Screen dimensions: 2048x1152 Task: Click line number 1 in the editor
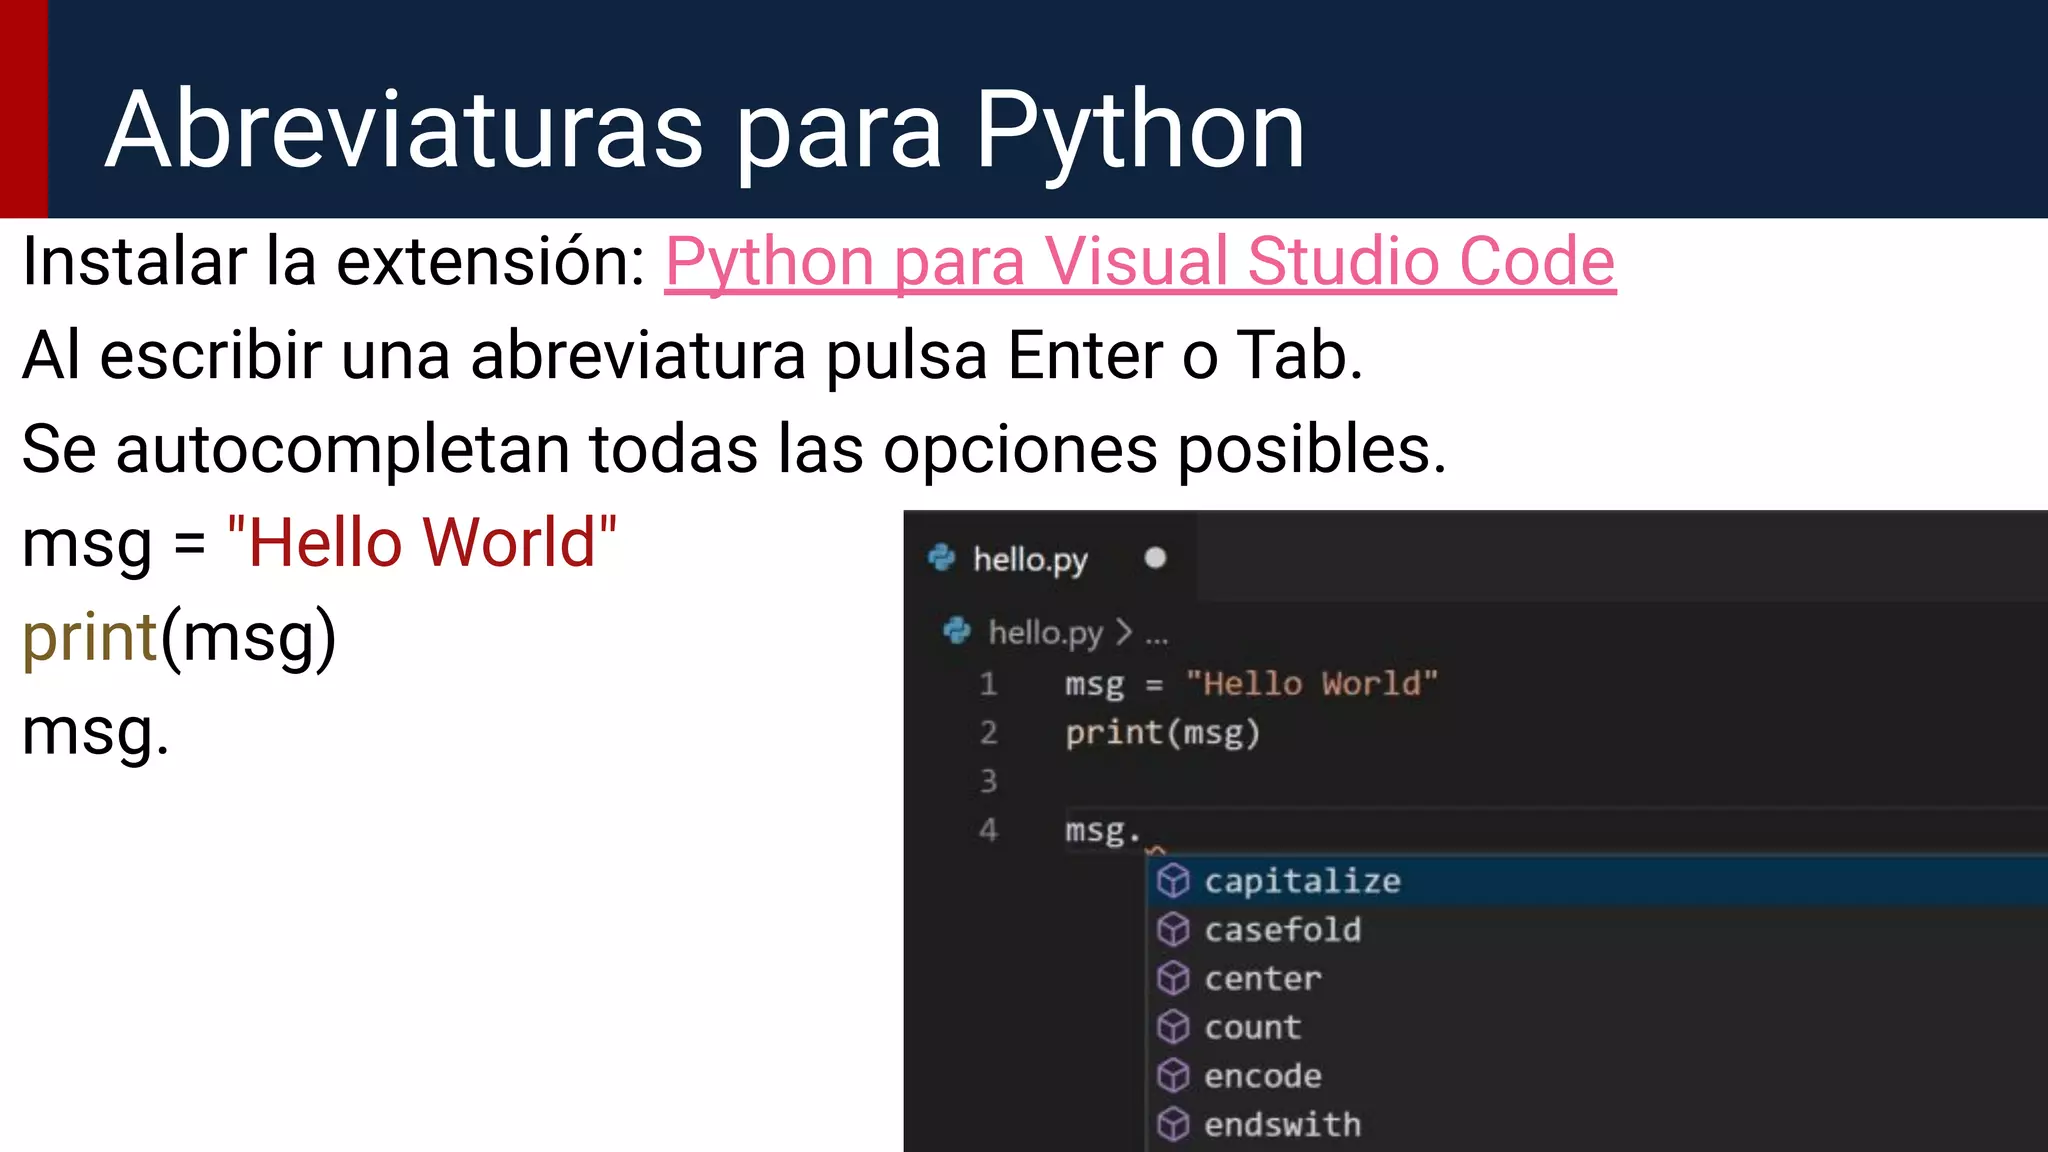[988, 684]
